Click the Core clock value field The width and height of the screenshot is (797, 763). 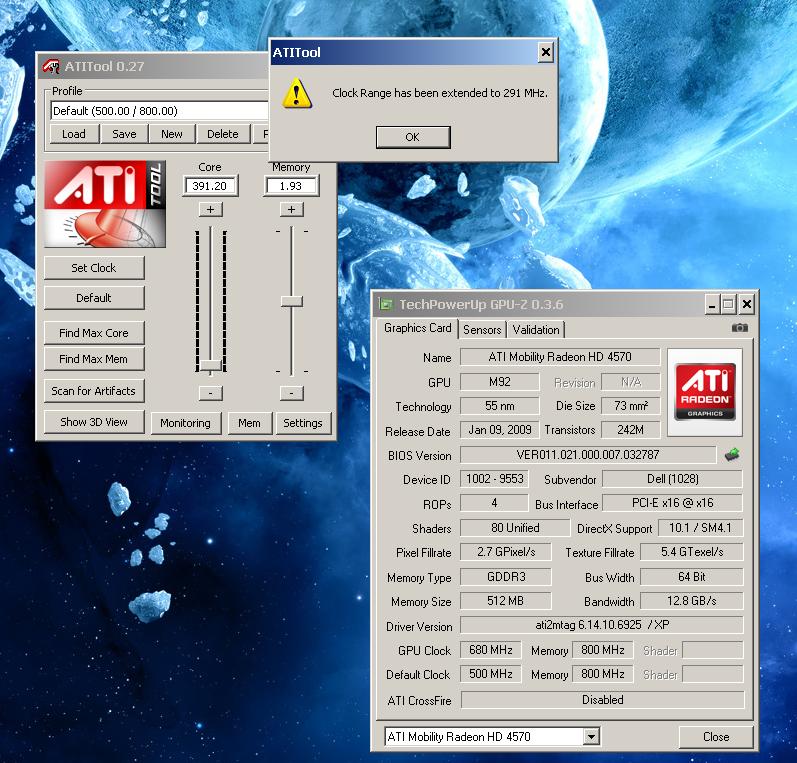click(209, 186)
